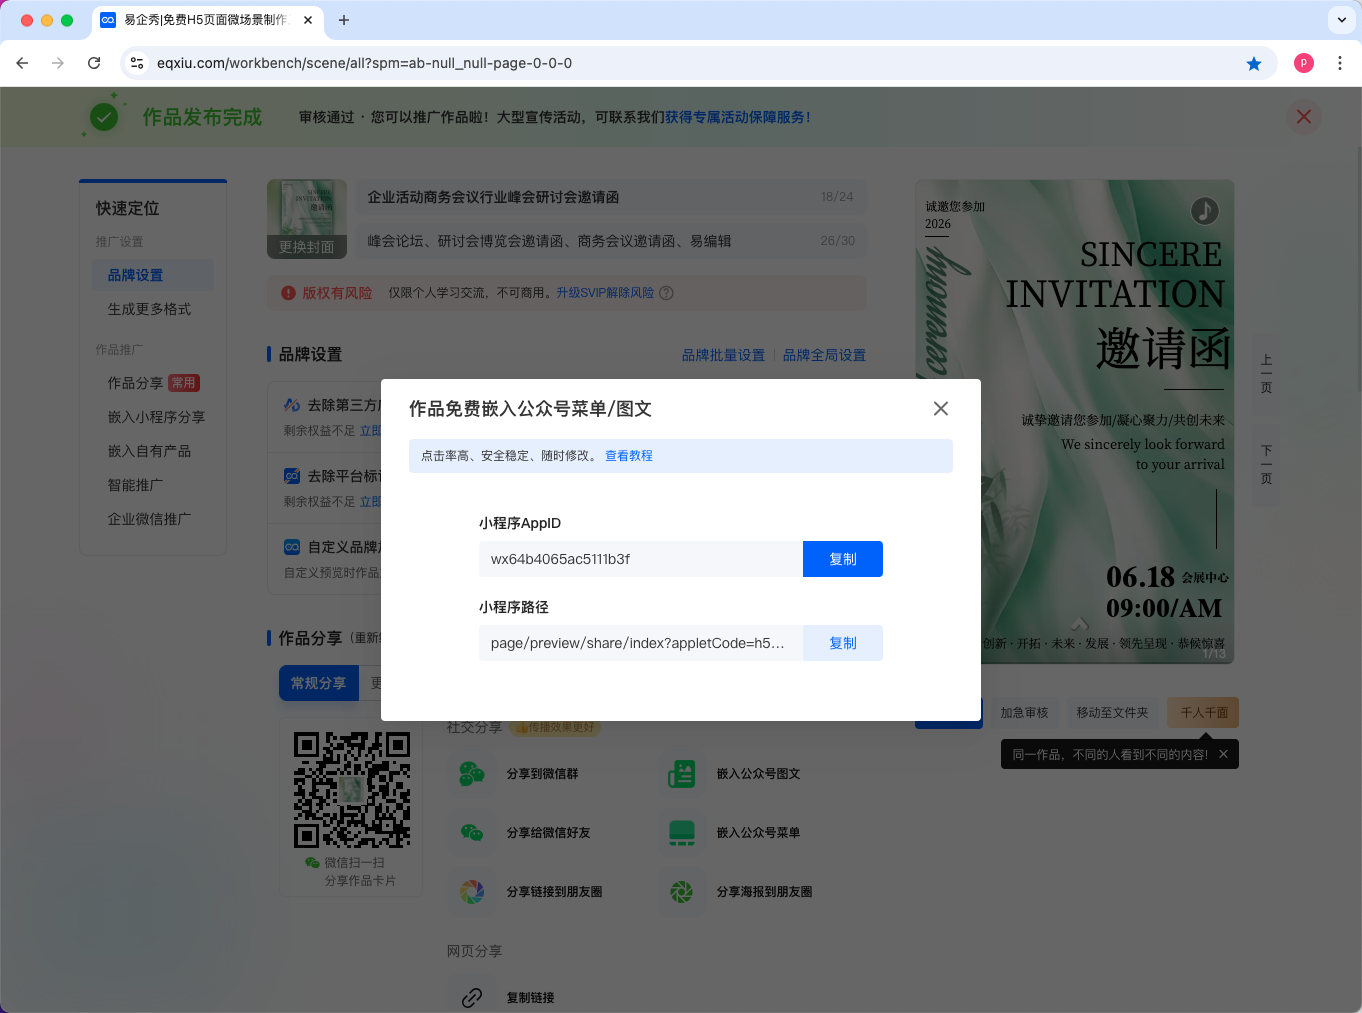Open the 查看教程 tutorial link
Image resolution: width=1362 pixels, height=1013 pixels.
click(x=628, y=456)
